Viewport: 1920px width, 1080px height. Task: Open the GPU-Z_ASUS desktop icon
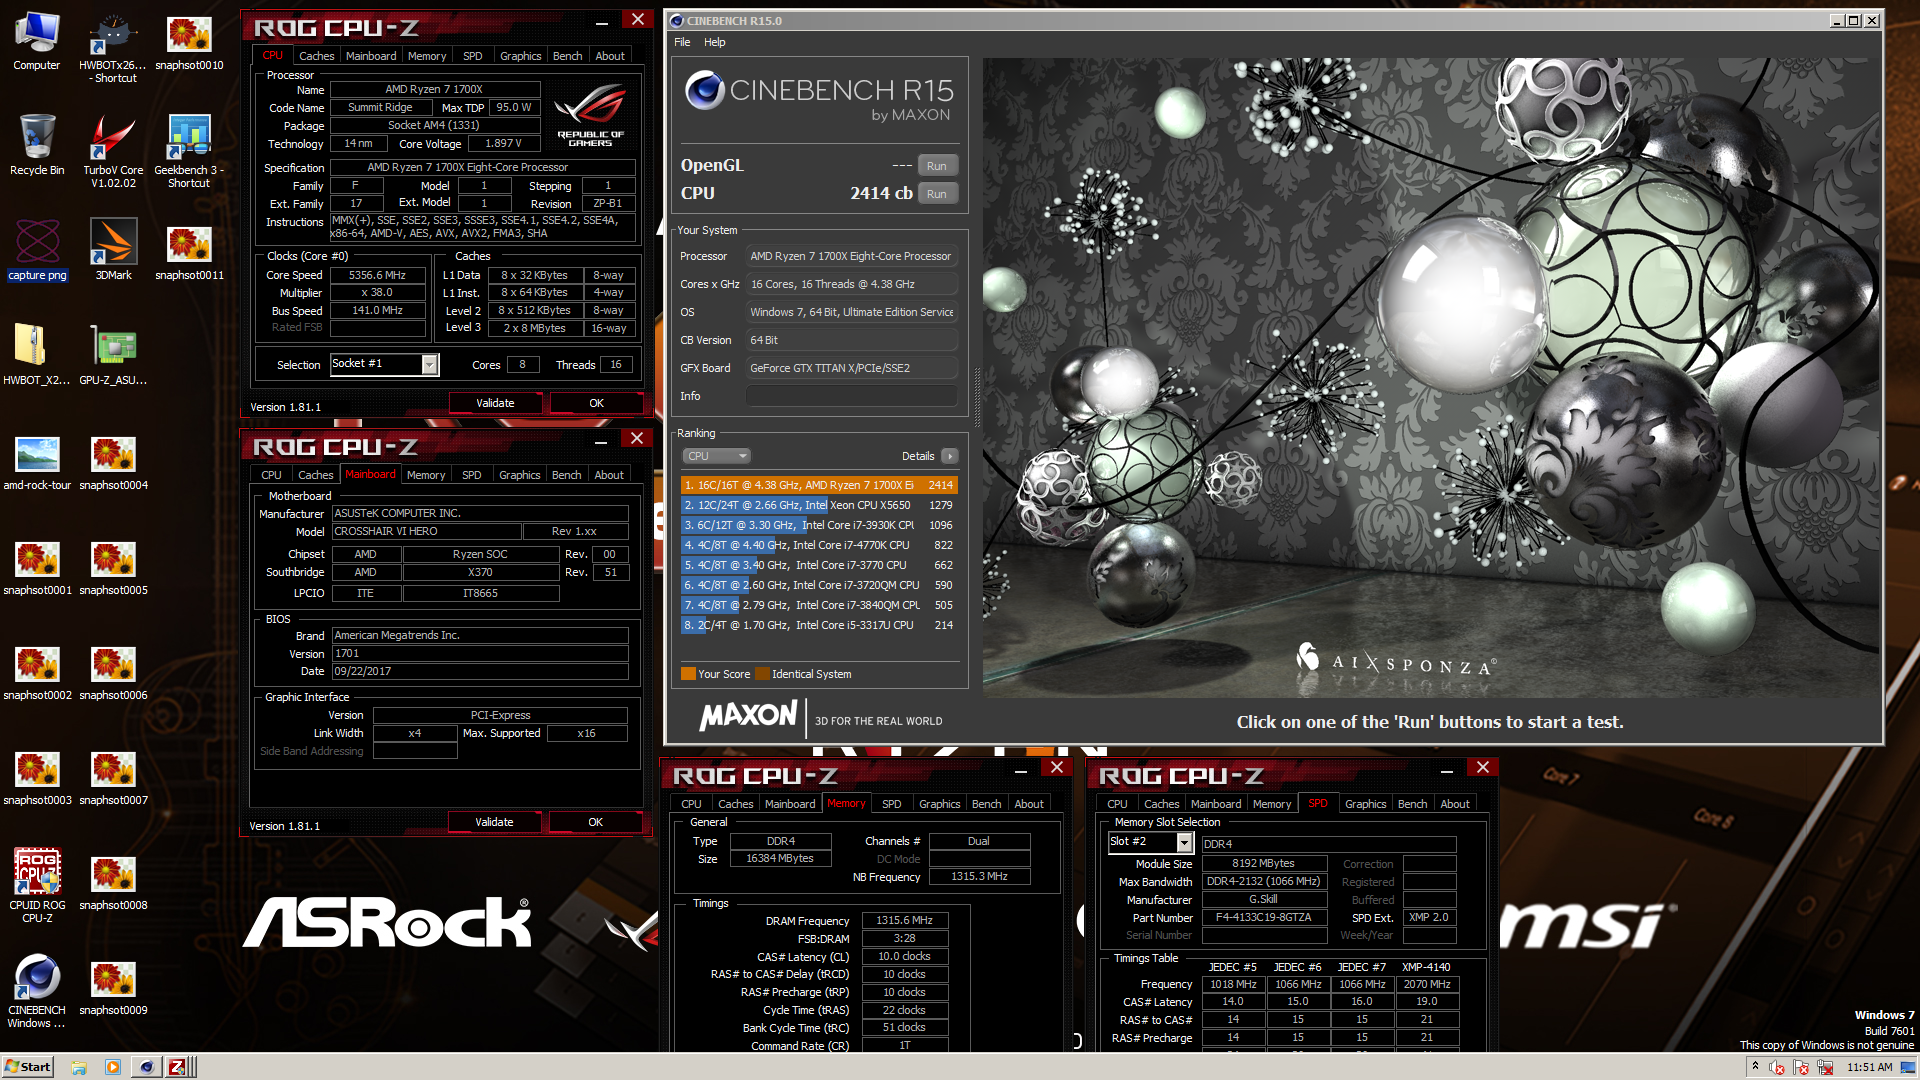coord(113,355)
